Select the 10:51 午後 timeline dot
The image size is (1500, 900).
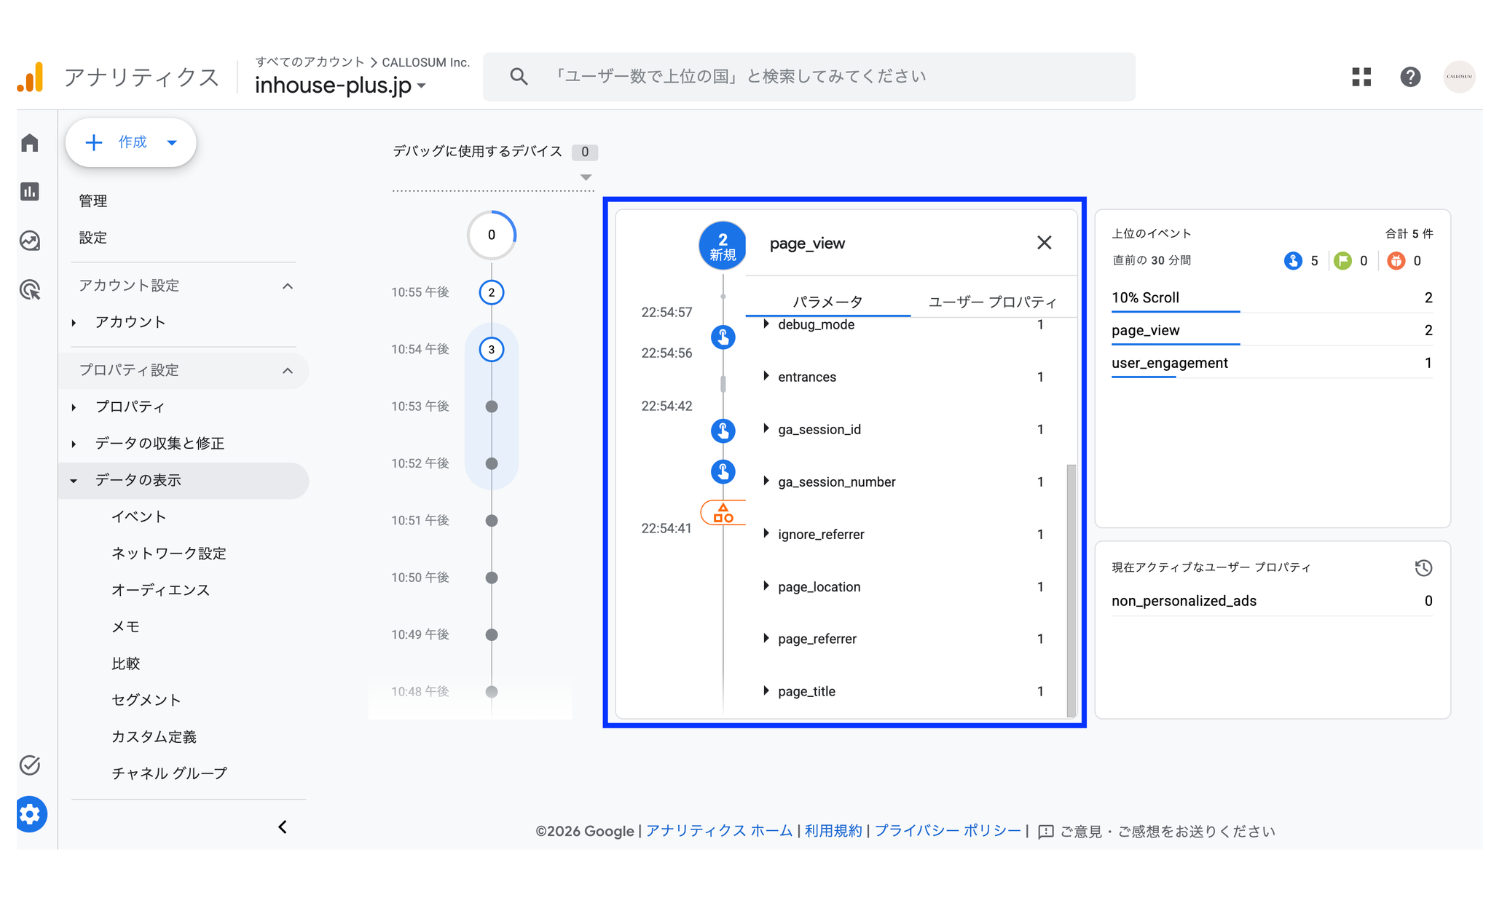491,521
